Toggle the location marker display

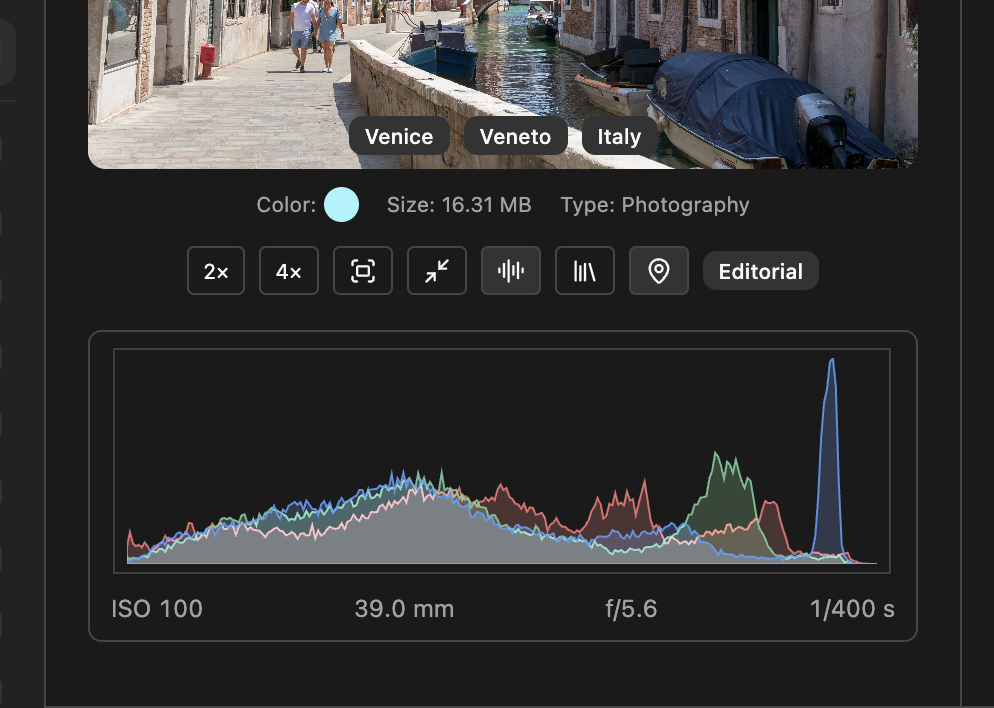(658, 270)
